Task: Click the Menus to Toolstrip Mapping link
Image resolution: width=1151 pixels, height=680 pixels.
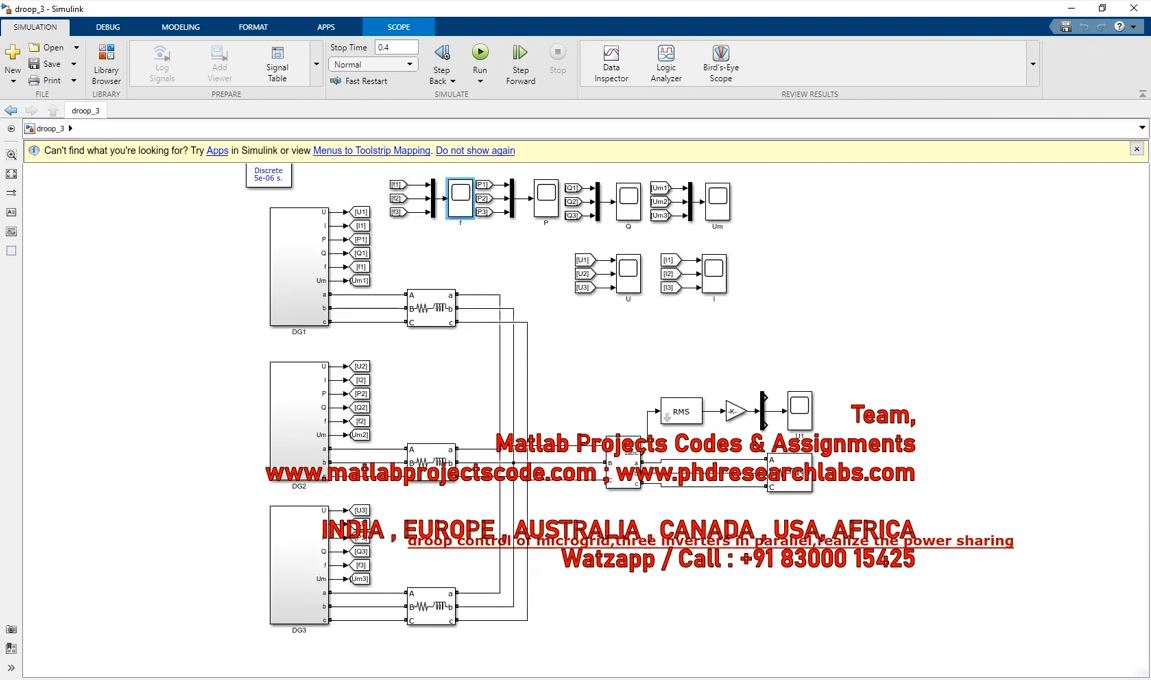Action: [x=371, y=151]
